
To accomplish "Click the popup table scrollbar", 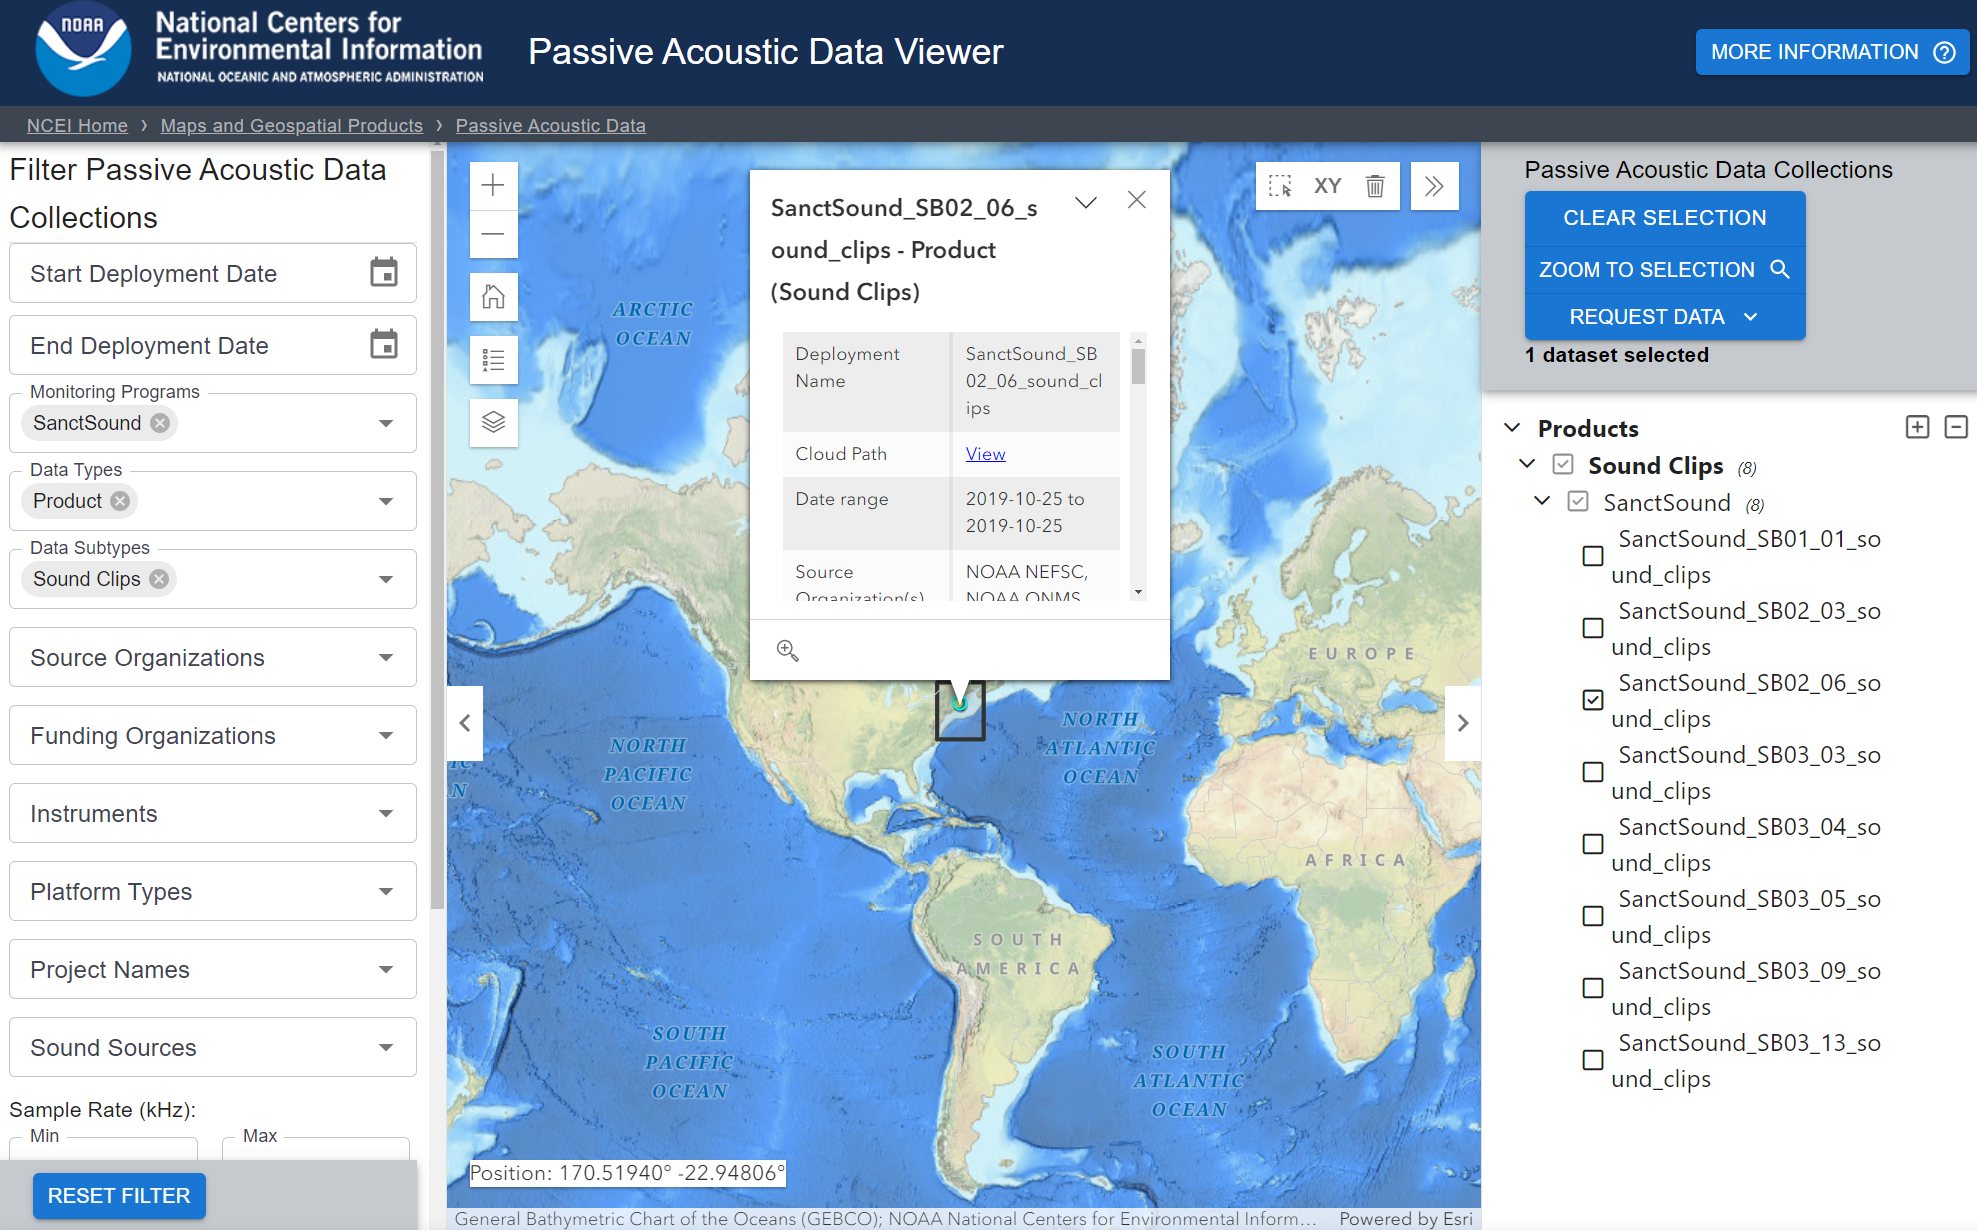I will coord(1138,366).
